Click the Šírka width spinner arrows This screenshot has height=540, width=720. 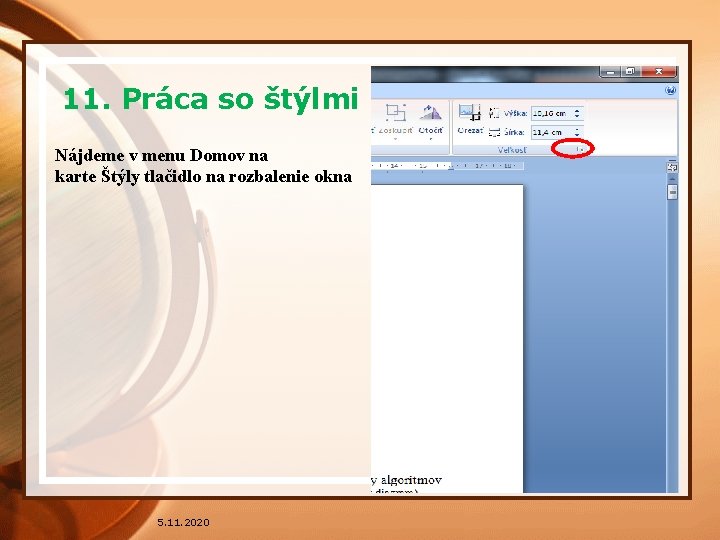(577, 132)
